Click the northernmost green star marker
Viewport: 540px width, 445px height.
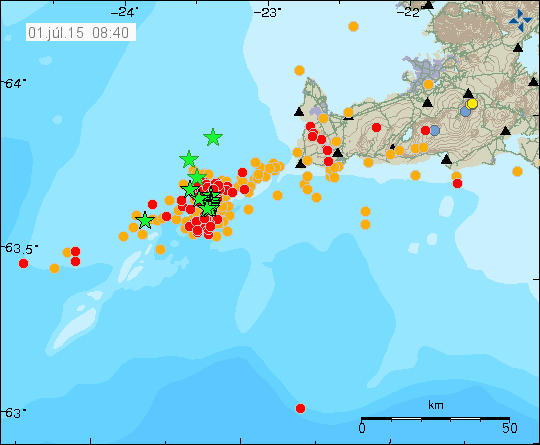click(213, 137)
